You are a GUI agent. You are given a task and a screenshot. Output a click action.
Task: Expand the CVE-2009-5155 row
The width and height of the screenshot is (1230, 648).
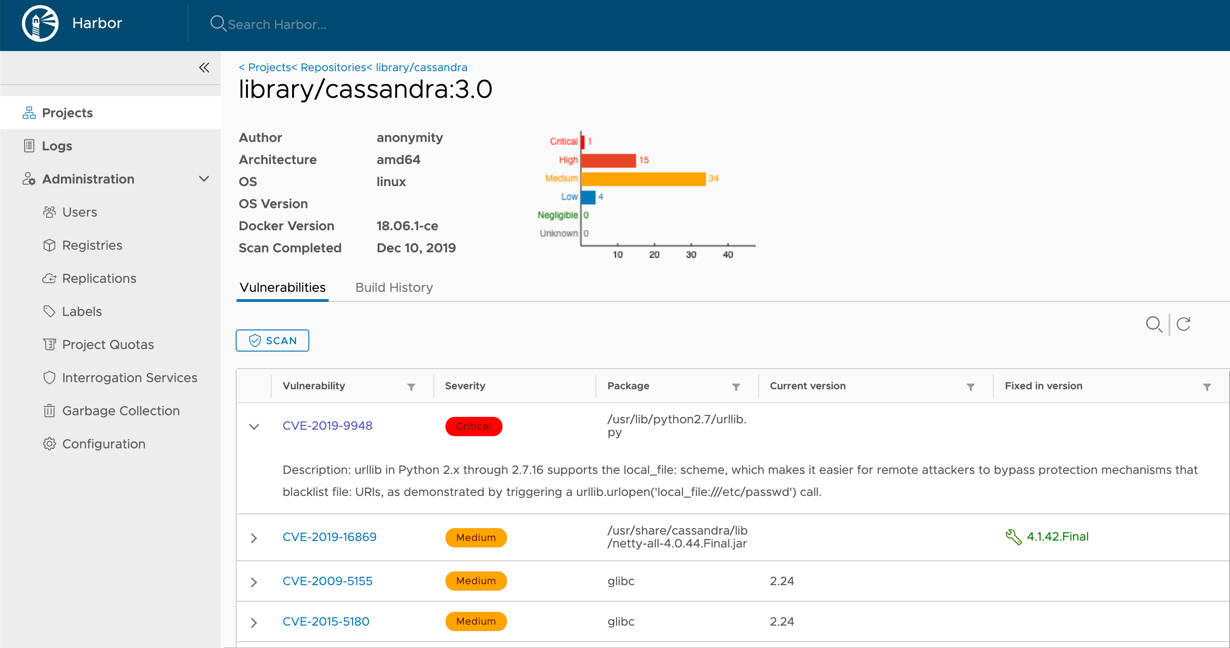coord(254,582)
